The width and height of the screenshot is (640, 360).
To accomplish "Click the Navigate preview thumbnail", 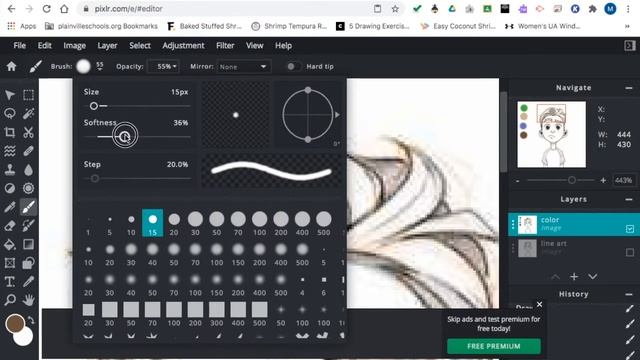I will point(551,134).
